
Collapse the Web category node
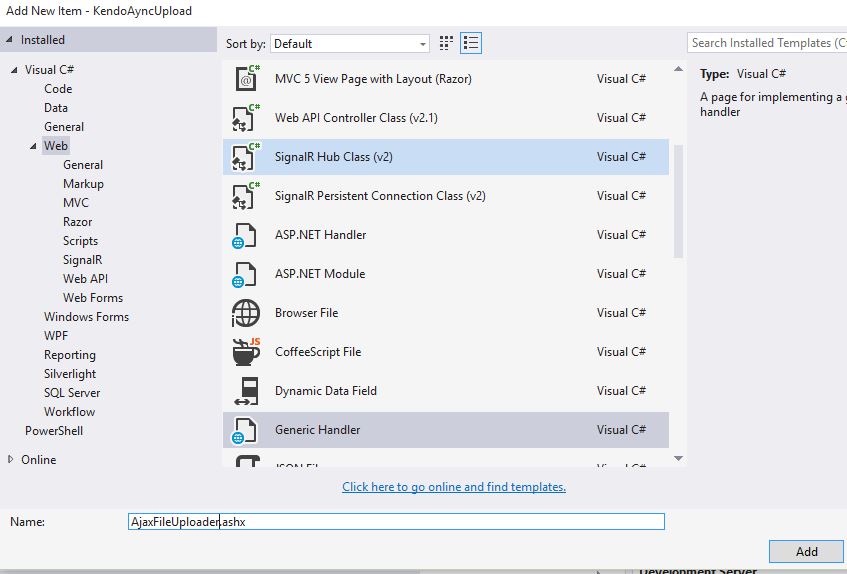click(x=34, y=146)
